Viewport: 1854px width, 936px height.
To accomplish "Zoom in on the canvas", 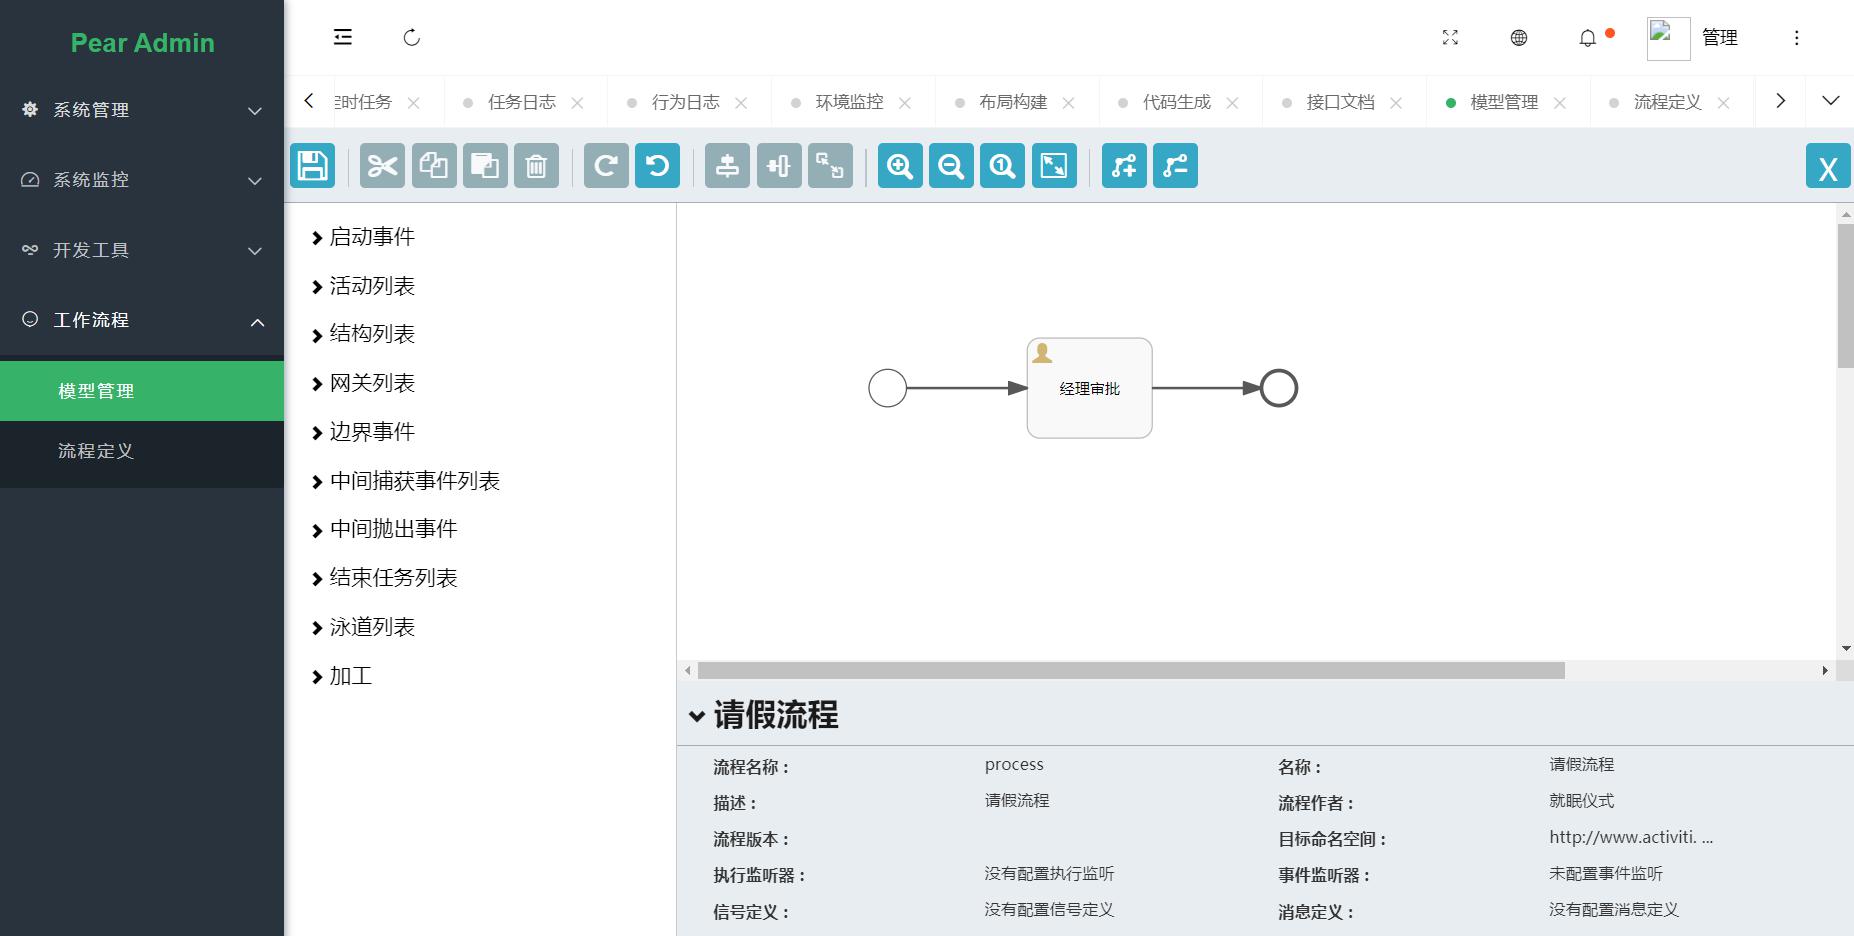I will coord(900,165).
